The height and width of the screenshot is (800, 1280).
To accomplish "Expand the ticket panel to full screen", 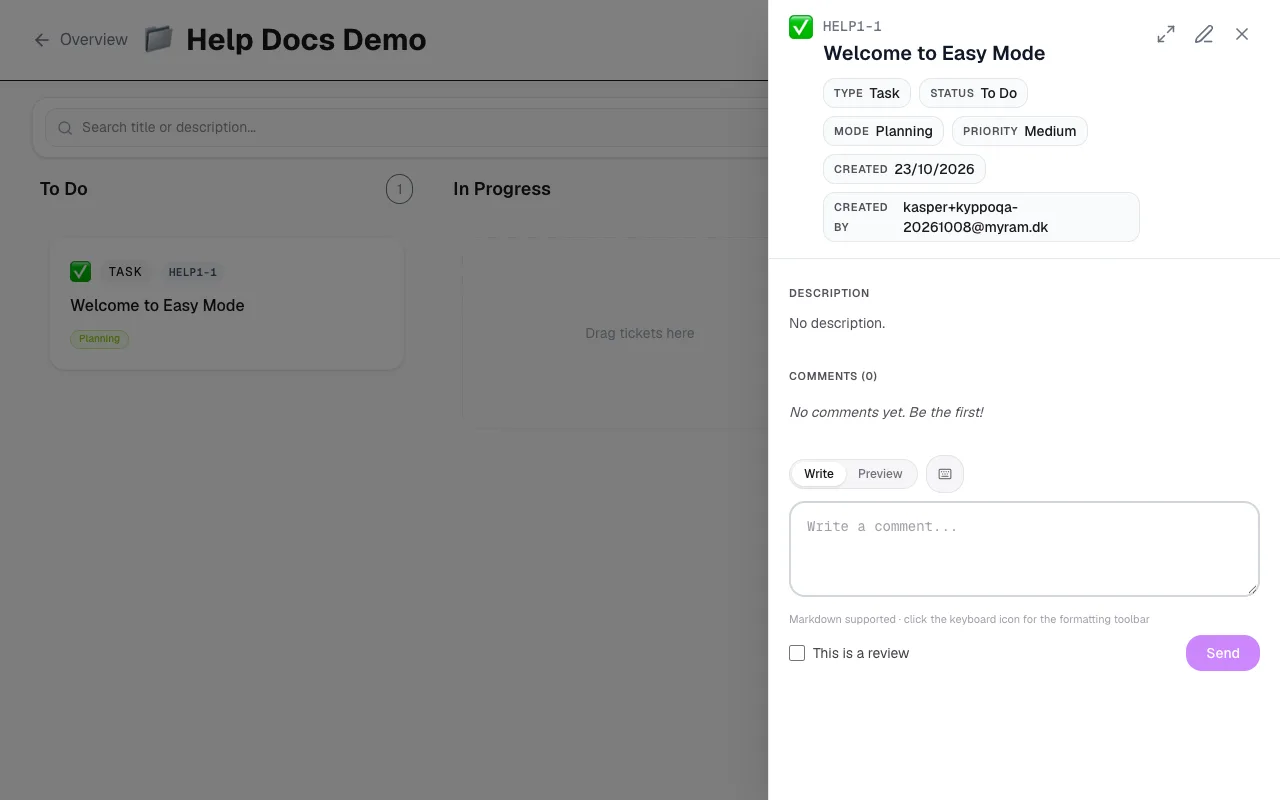I will (x=1166, y=35).
